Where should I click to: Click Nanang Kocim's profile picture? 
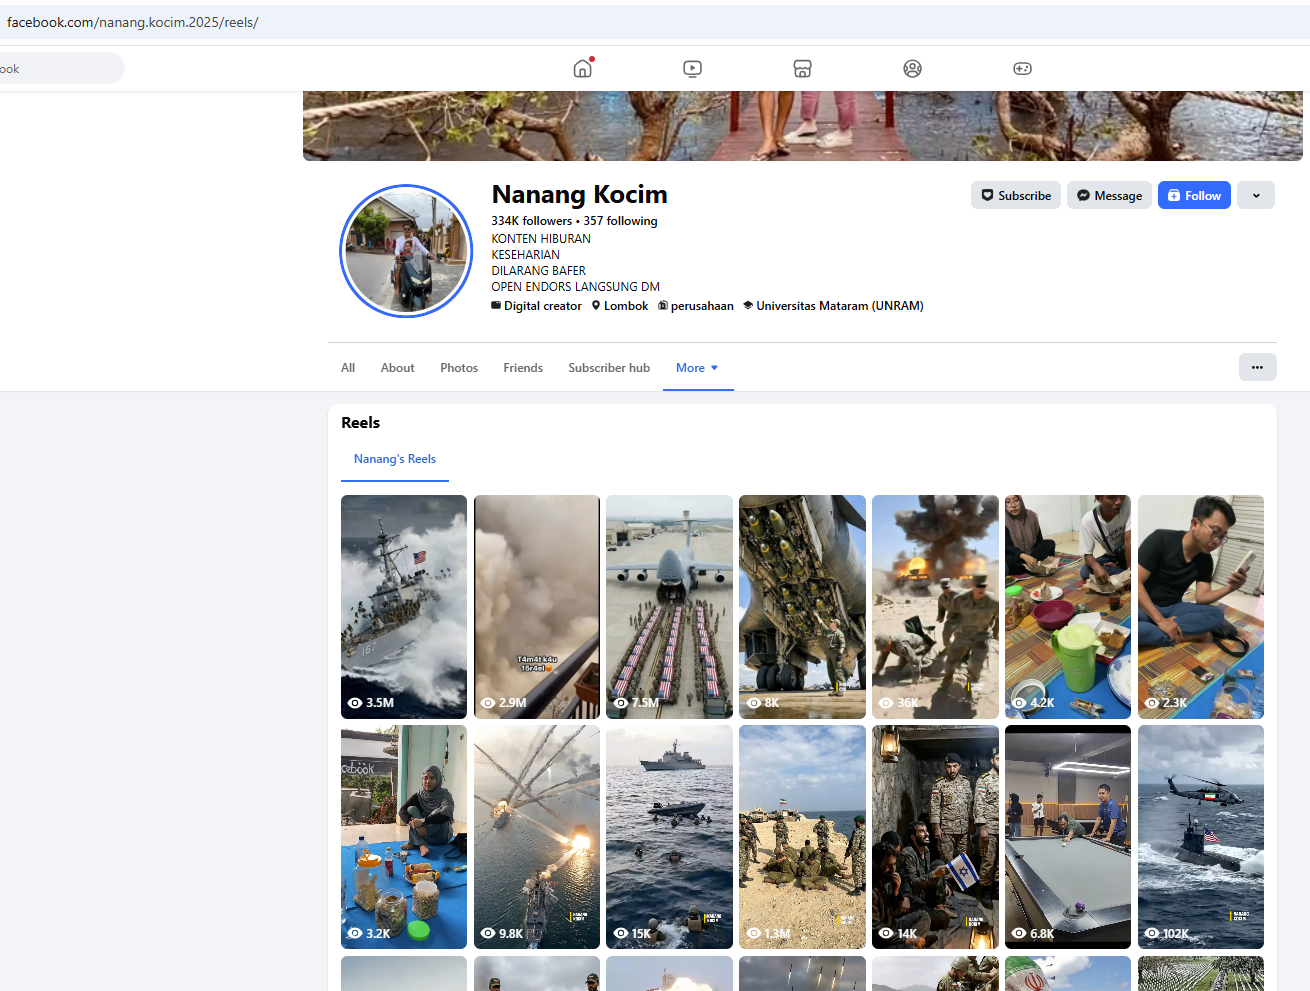406,251
